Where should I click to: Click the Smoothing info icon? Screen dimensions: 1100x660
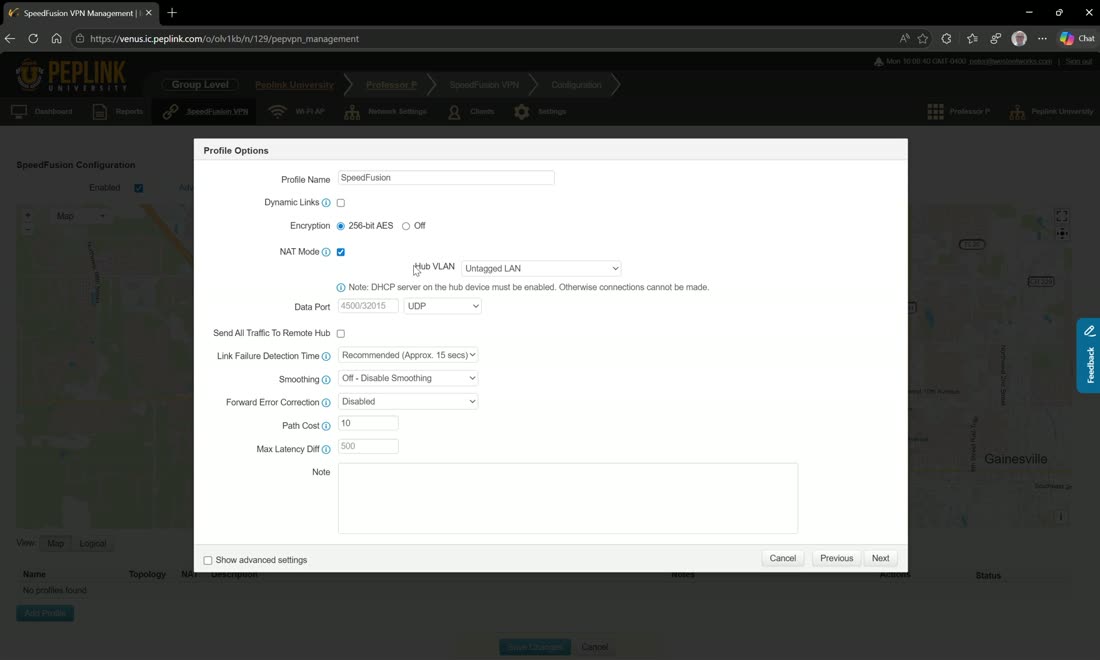326,379
